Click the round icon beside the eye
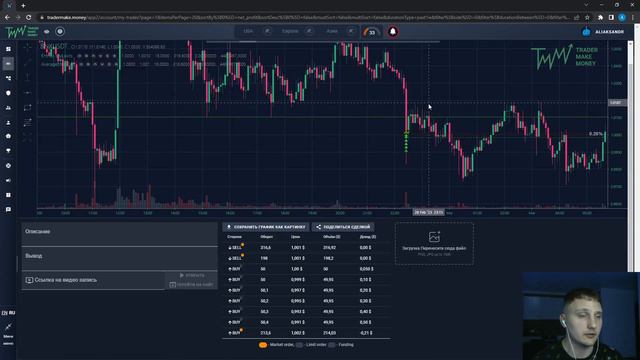640x360 pixels. tap(60, 31)
